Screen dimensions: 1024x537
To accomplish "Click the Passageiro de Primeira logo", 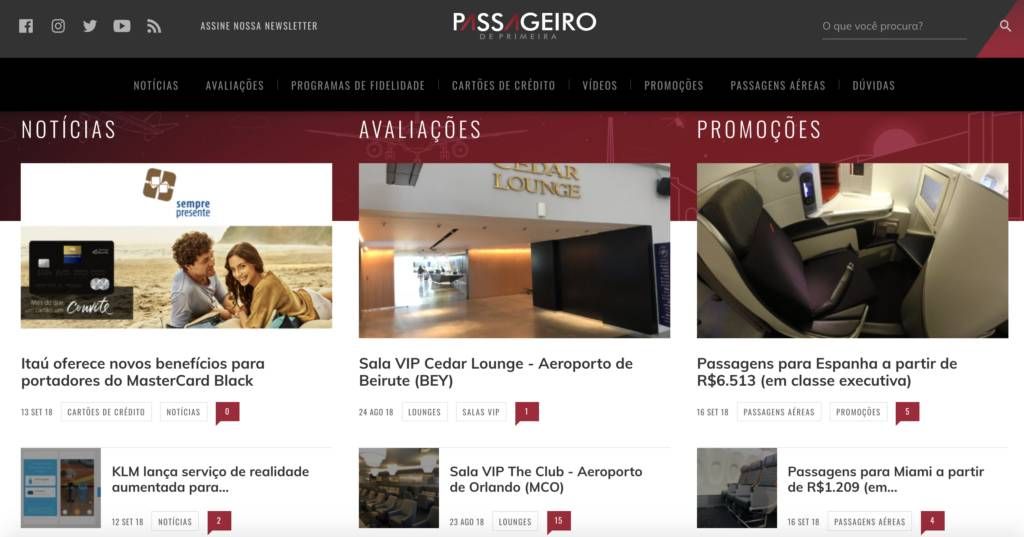I will 524,25.
